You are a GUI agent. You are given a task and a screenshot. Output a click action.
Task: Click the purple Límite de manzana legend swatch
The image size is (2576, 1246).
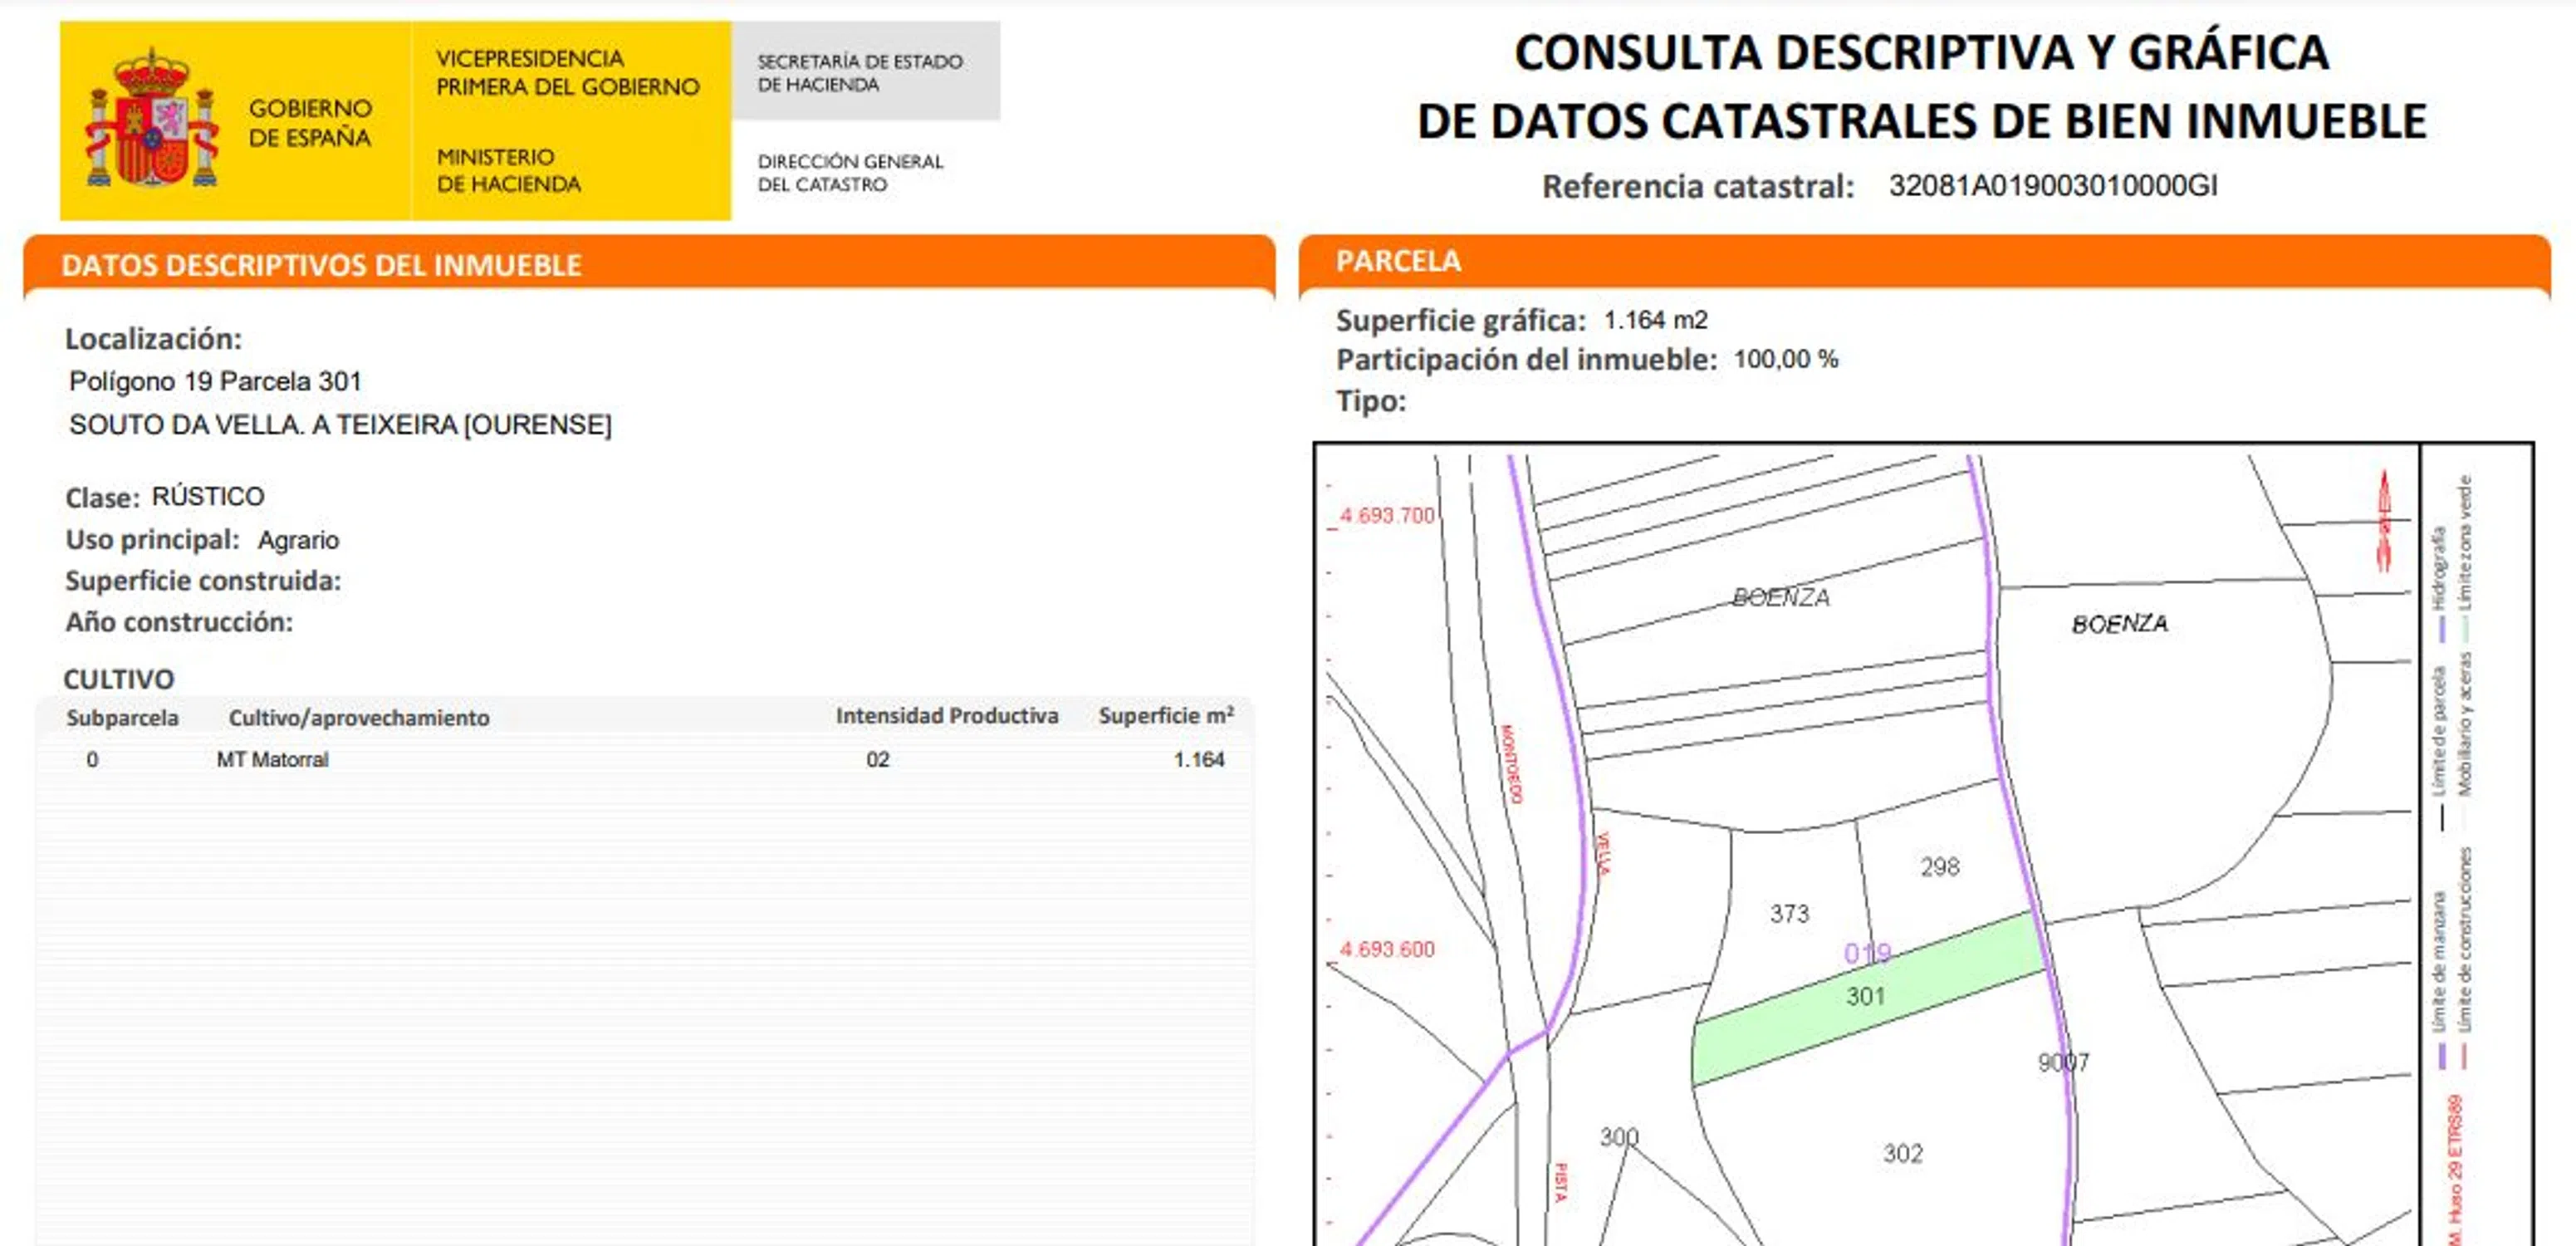click(x=2441, y=1056)
